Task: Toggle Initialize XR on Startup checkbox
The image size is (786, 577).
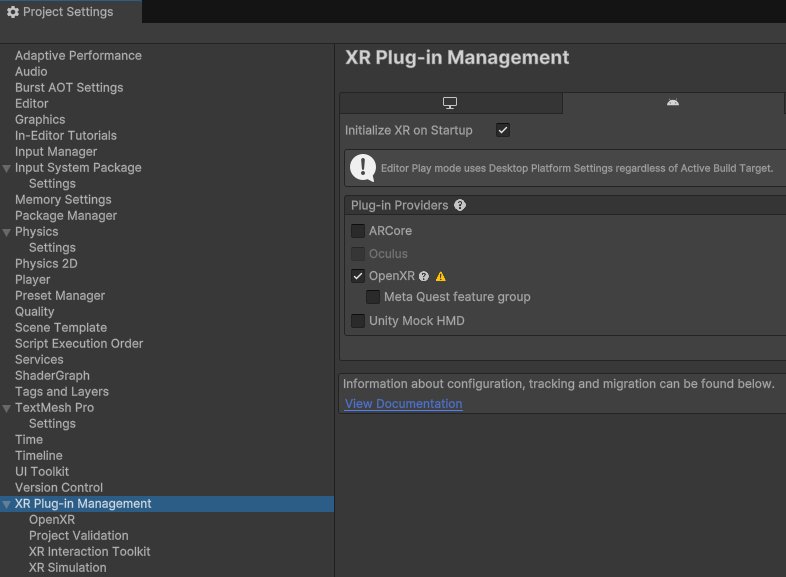Action: tap(503, 130)
